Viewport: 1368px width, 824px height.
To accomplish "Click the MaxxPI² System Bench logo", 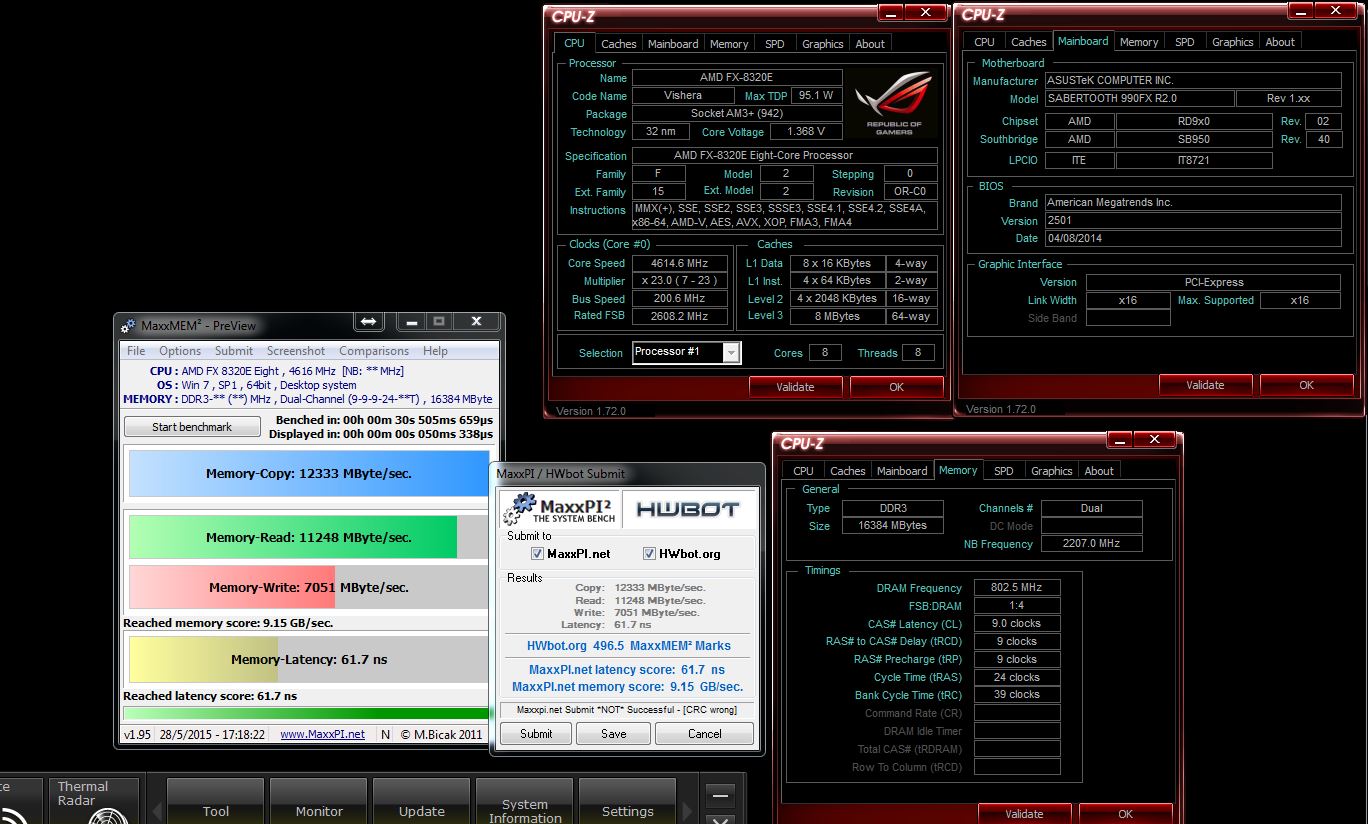I will (558, 509).
